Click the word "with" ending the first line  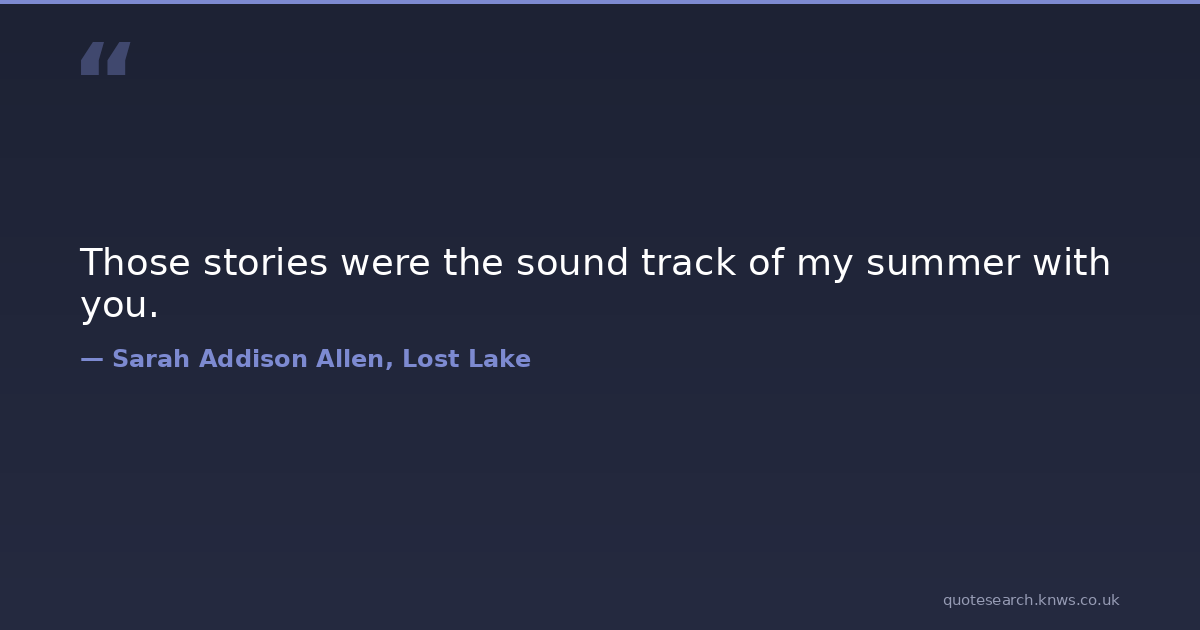pyautogui.click(x=1071, y=263)
